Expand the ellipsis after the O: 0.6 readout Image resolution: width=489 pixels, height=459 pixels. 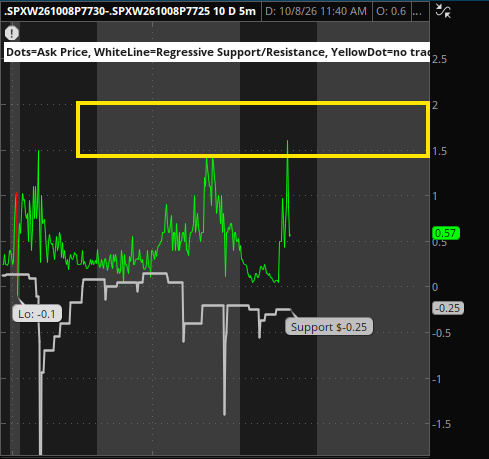[x=417, y=12]
